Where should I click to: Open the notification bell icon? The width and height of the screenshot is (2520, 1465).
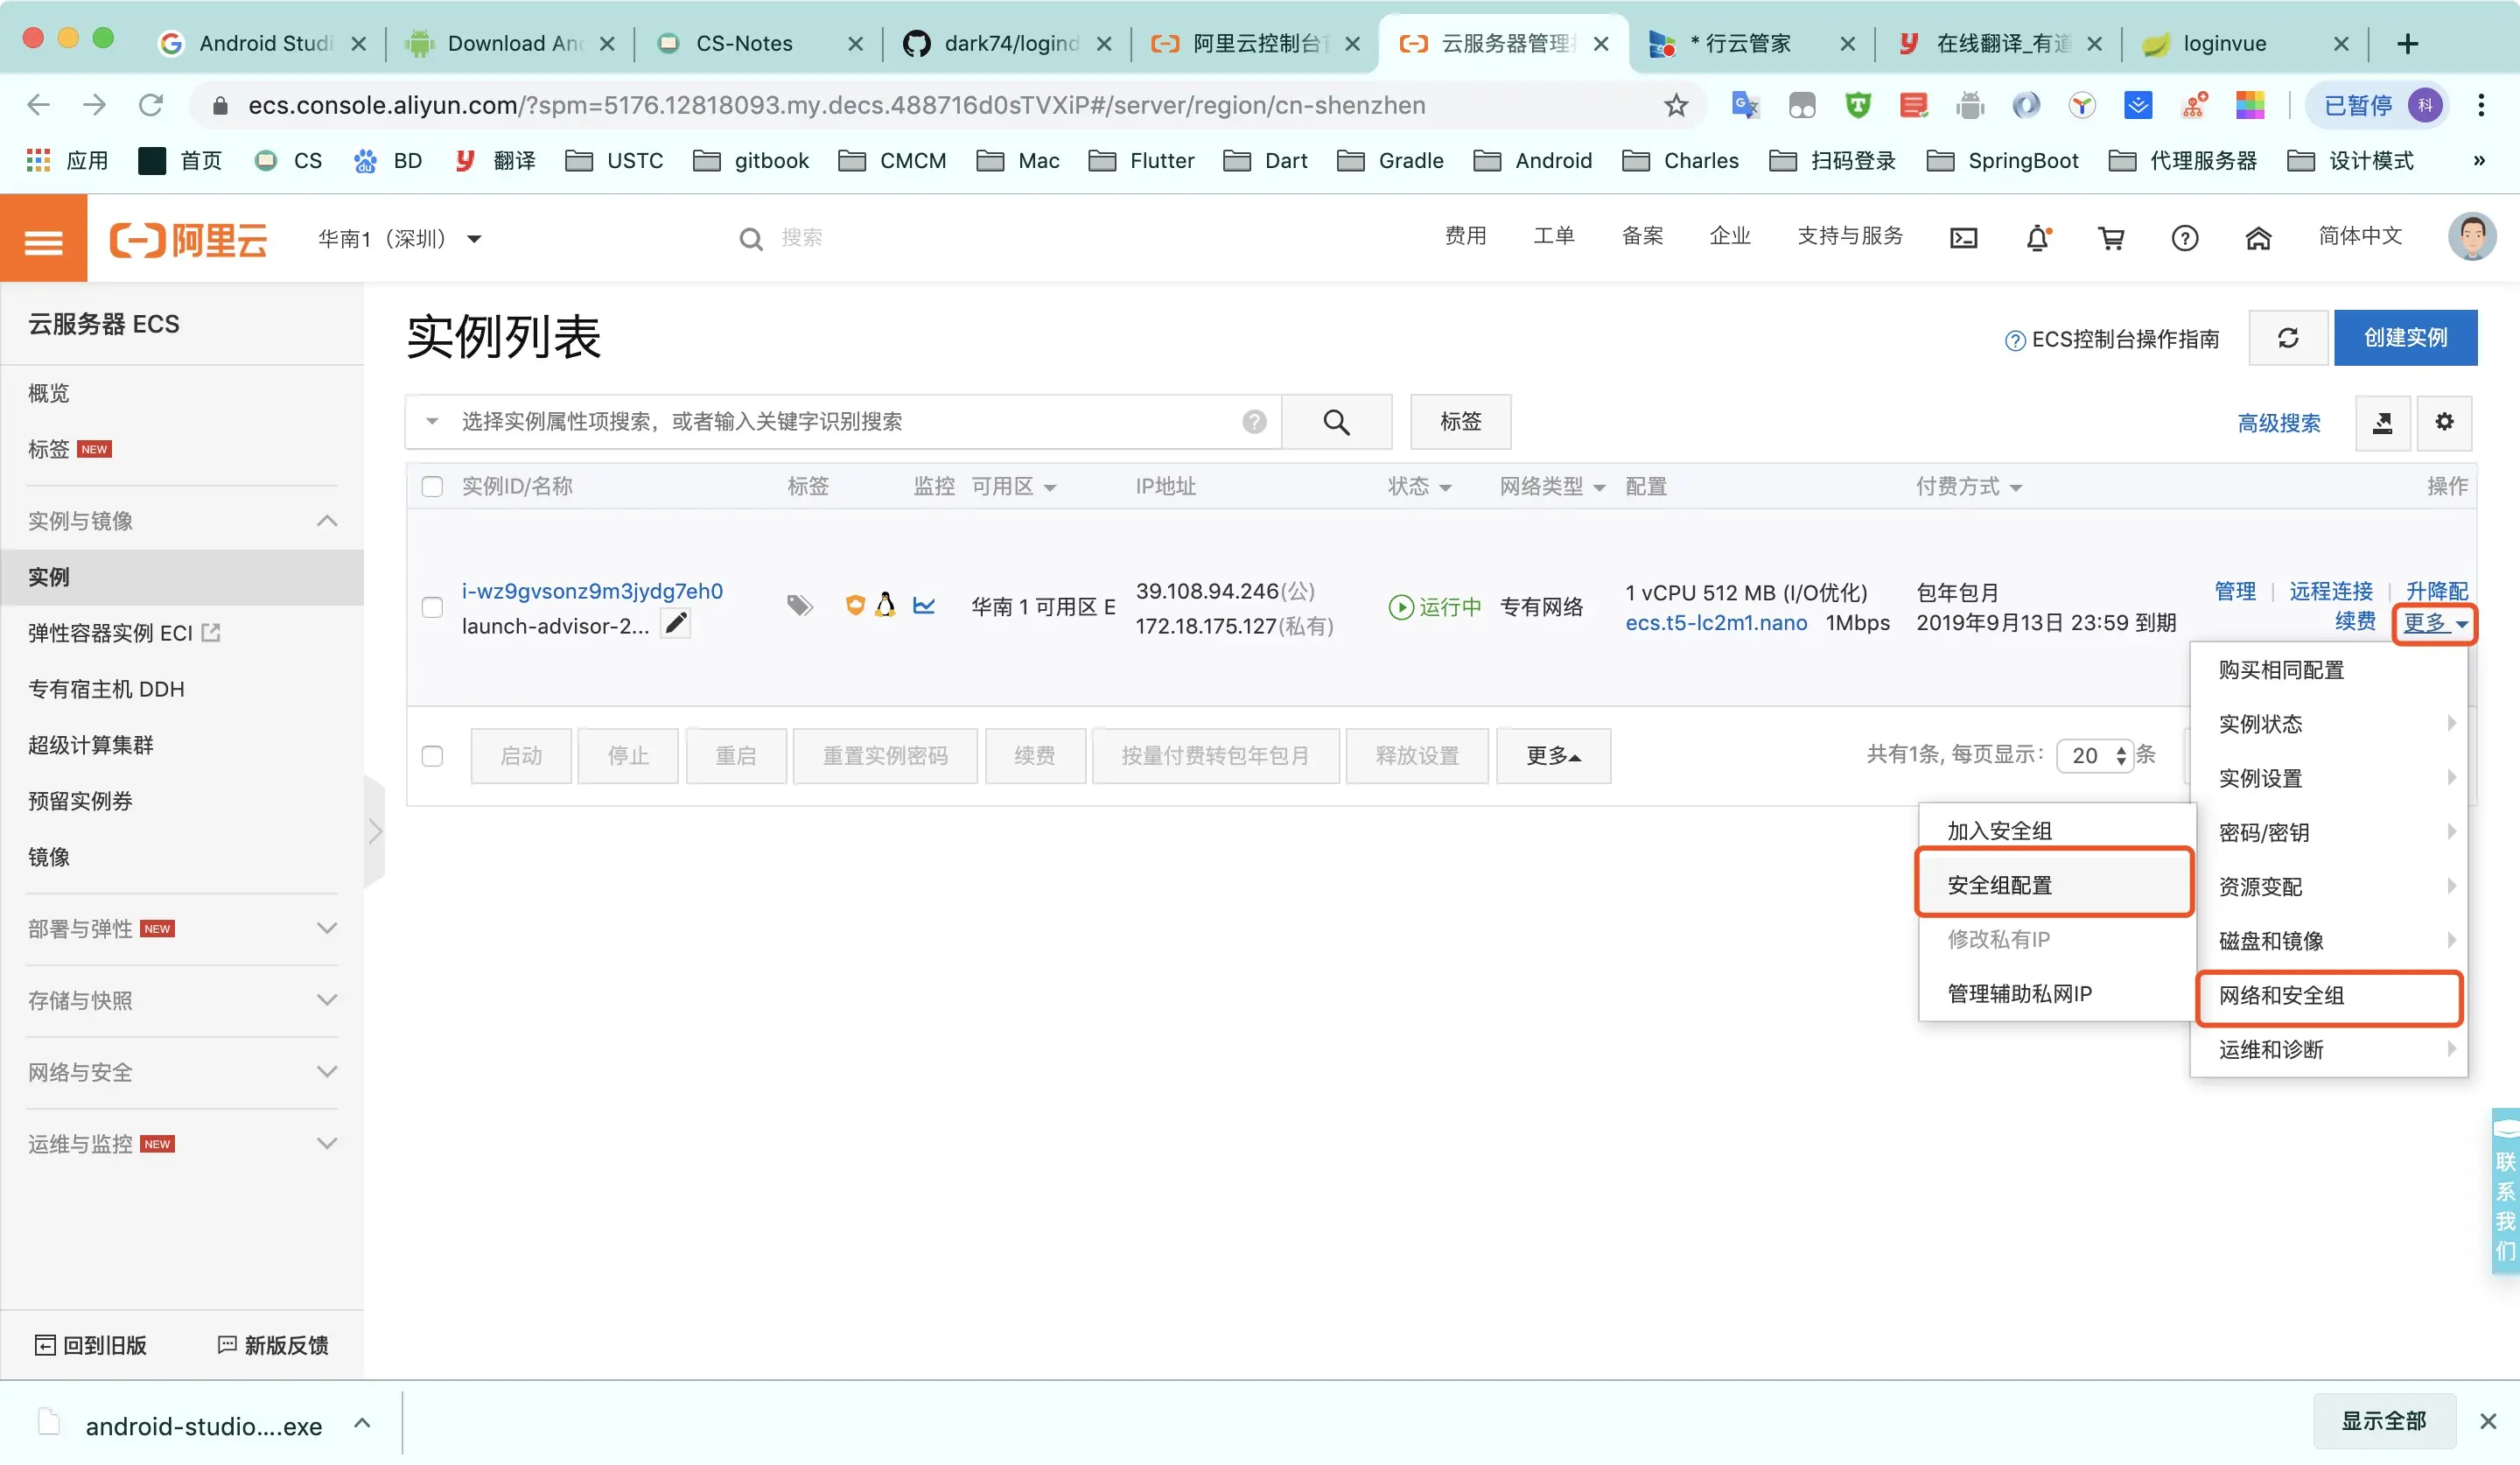click(2037, 238)
